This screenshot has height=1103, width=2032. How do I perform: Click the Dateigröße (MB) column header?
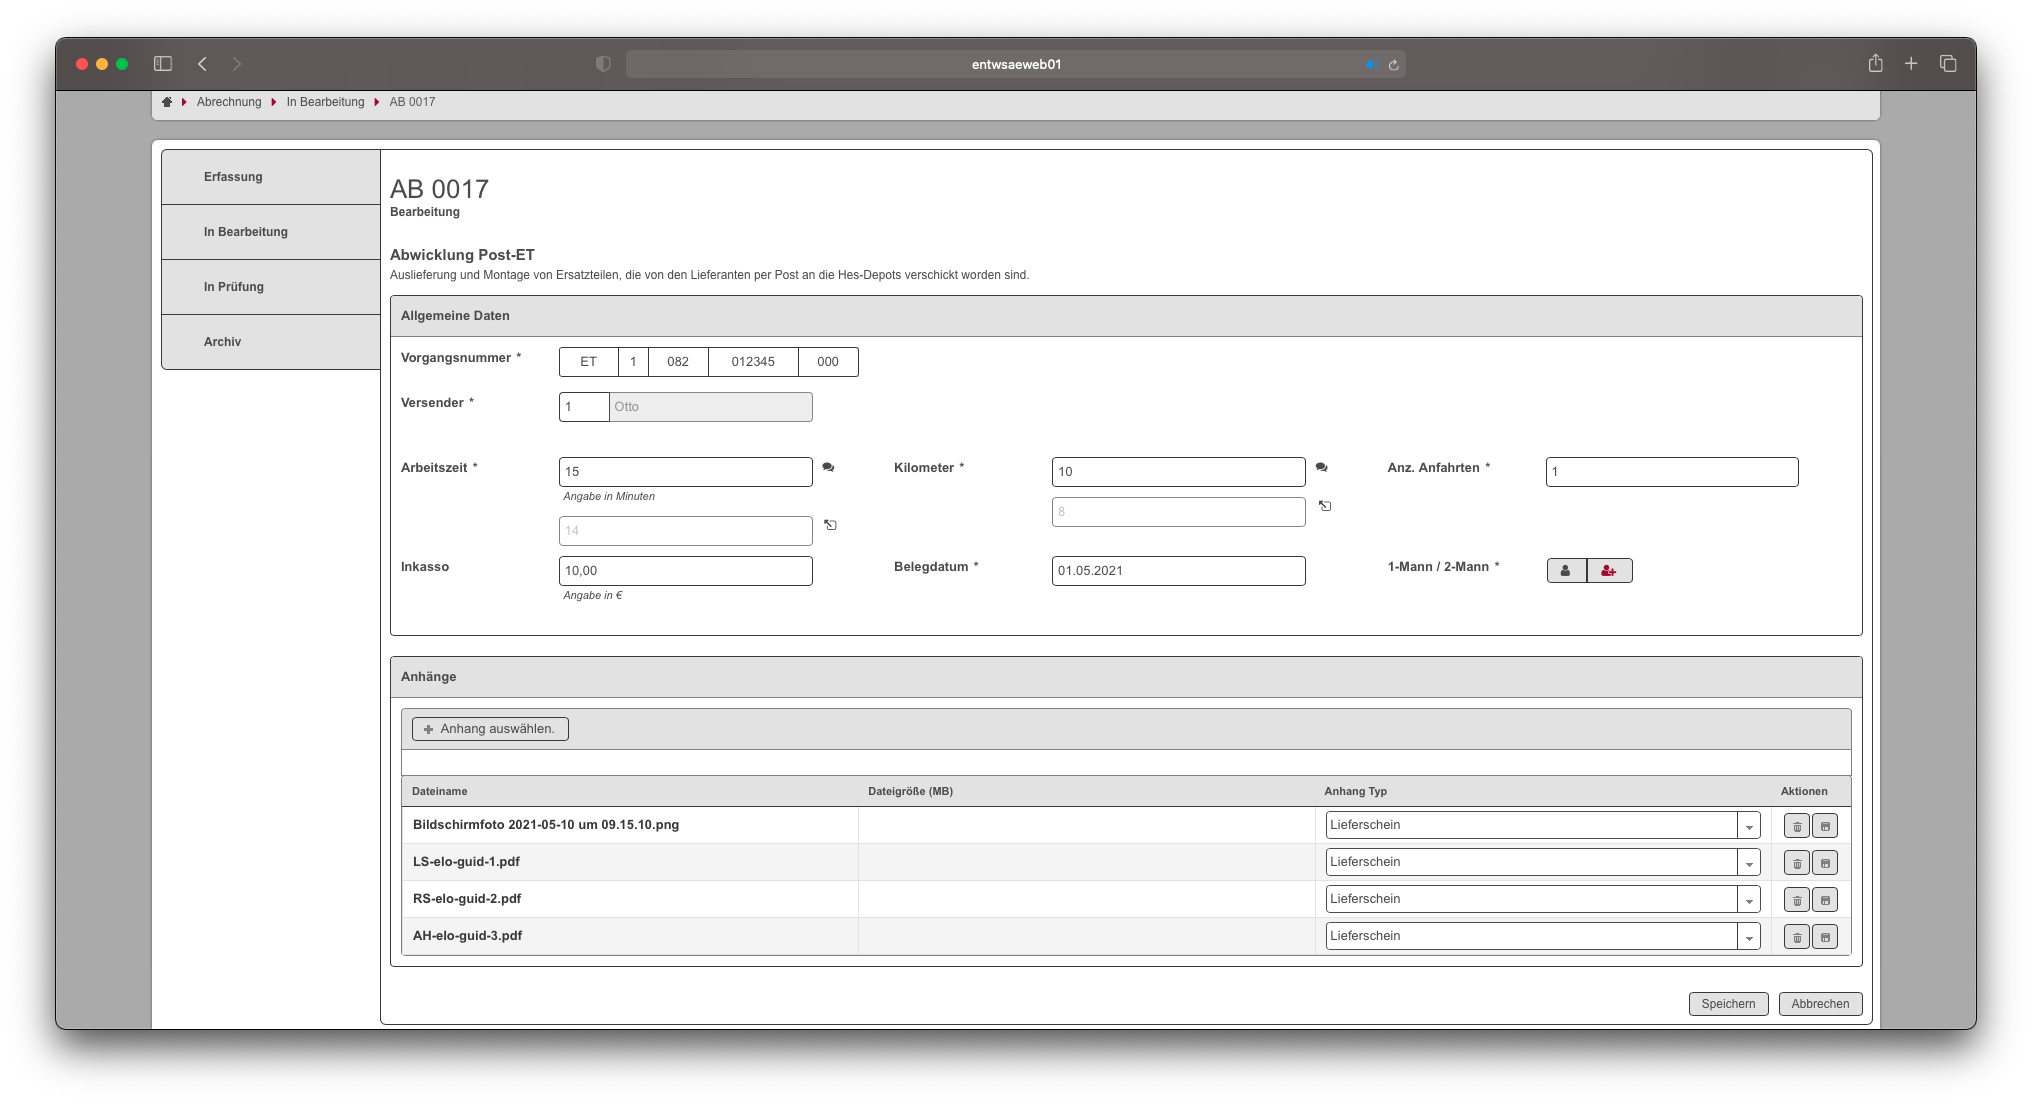click(910, 791)
